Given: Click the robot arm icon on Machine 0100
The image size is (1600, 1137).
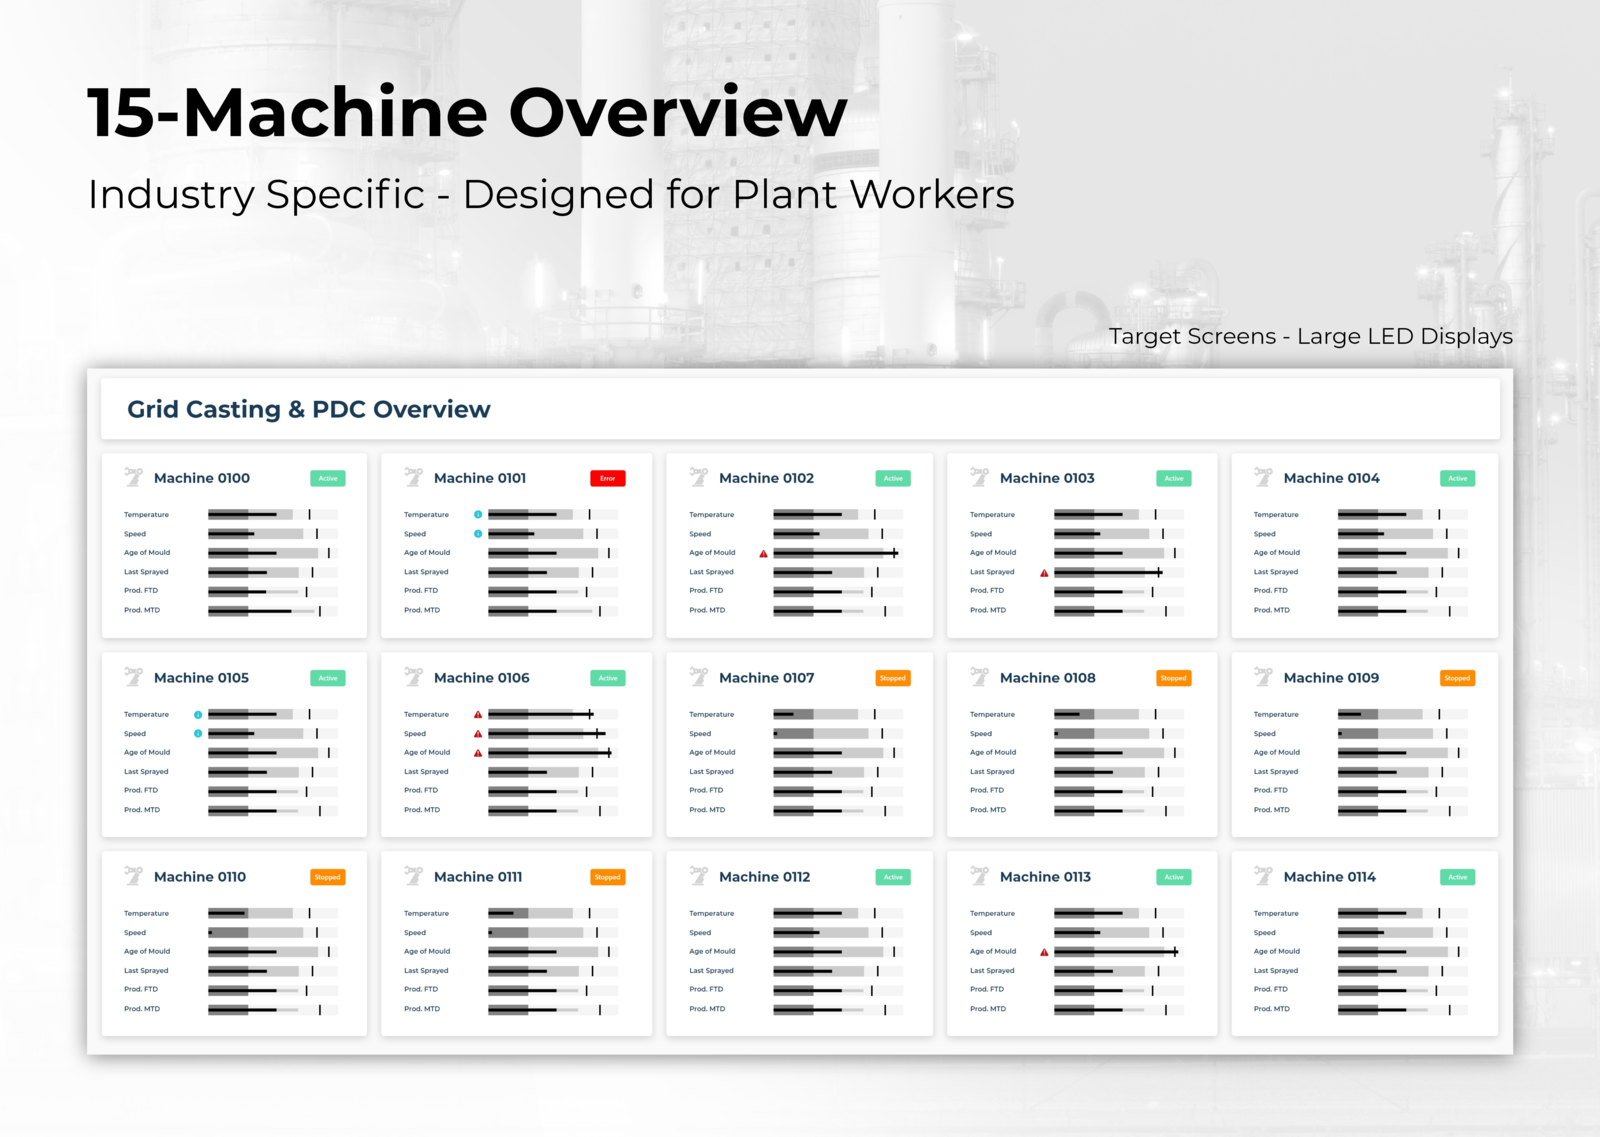Looking at the screenshot, I should coord(131,478).
